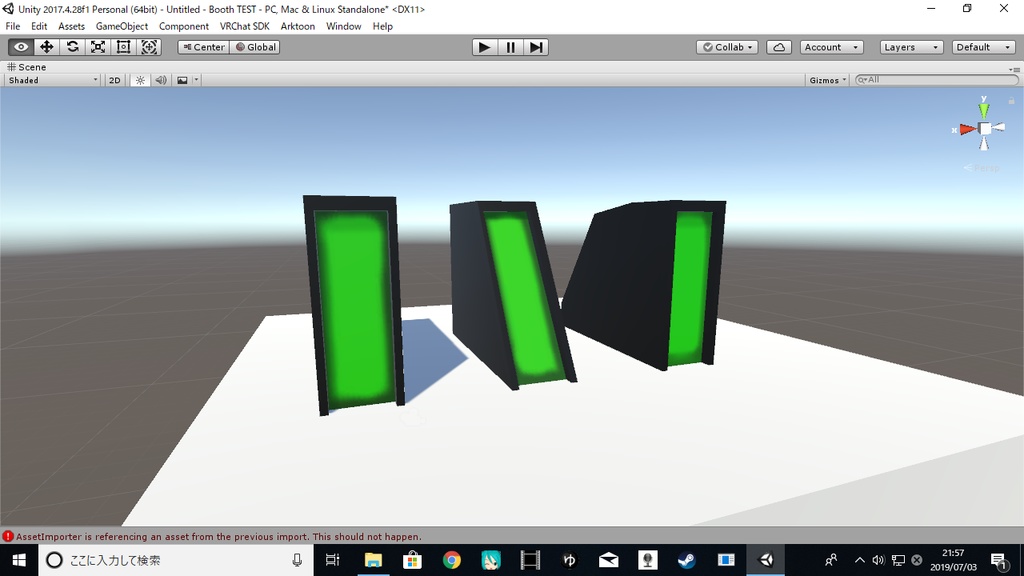Toggle the Persp projection label
Viewport: 1024px width, 576px height.
982,168
